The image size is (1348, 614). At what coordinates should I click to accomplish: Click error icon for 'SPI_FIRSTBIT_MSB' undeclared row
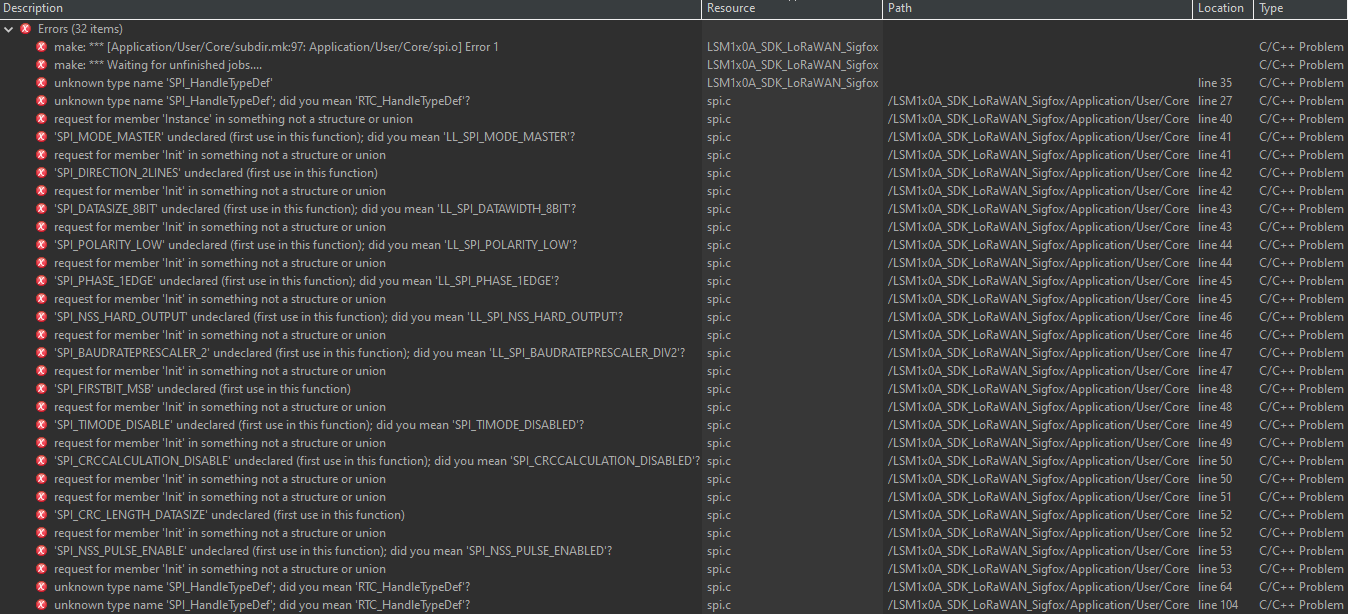click(42, 389)
